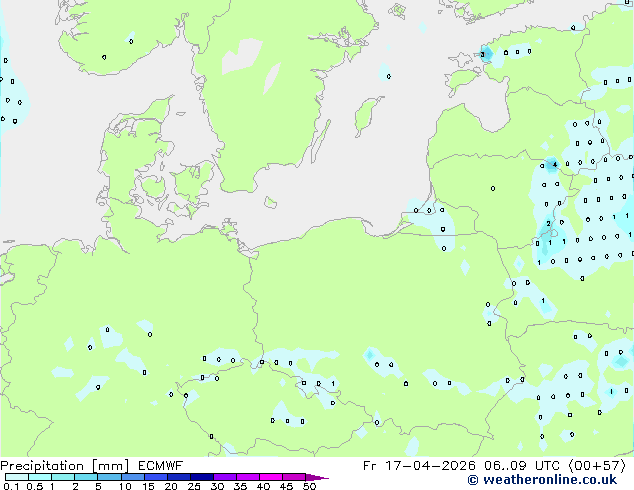
Task: Select the 1–2 mm legend swatch
Action: pos(63,477)
